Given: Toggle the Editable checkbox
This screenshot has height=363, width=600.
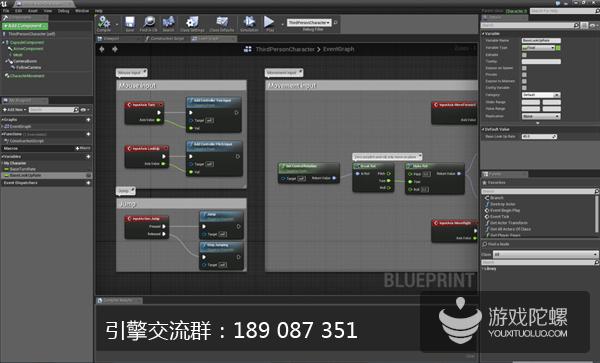Looking at the screenshot, I should [x=524, y=55].
